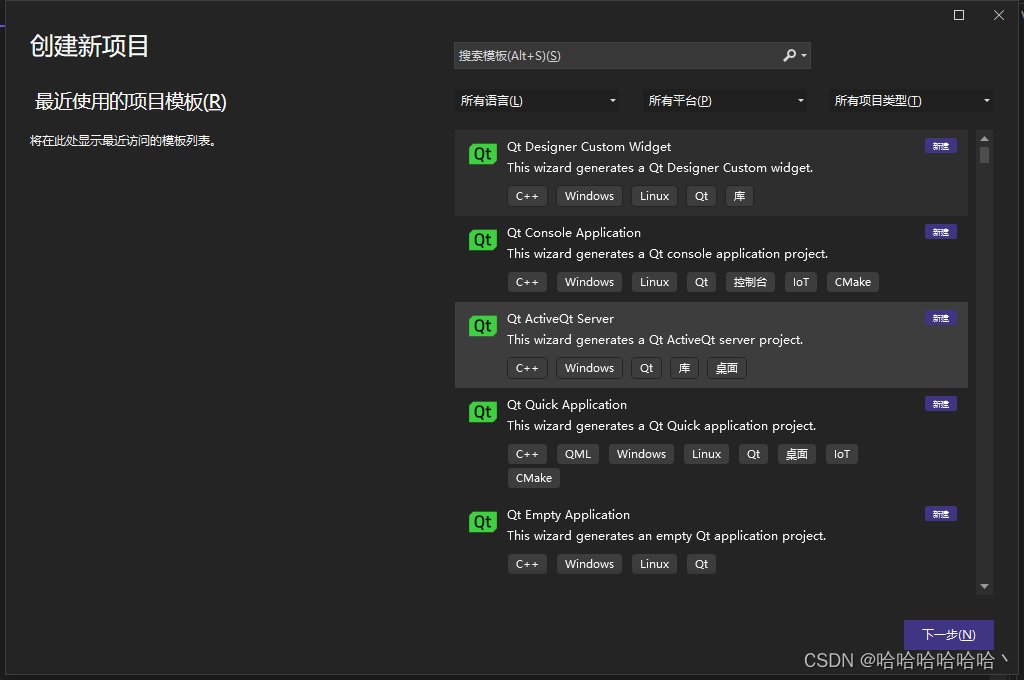Click the Qt icon of Qt Console Application
The height and width of the screenshot is (680, 1024).
point(483,240)
